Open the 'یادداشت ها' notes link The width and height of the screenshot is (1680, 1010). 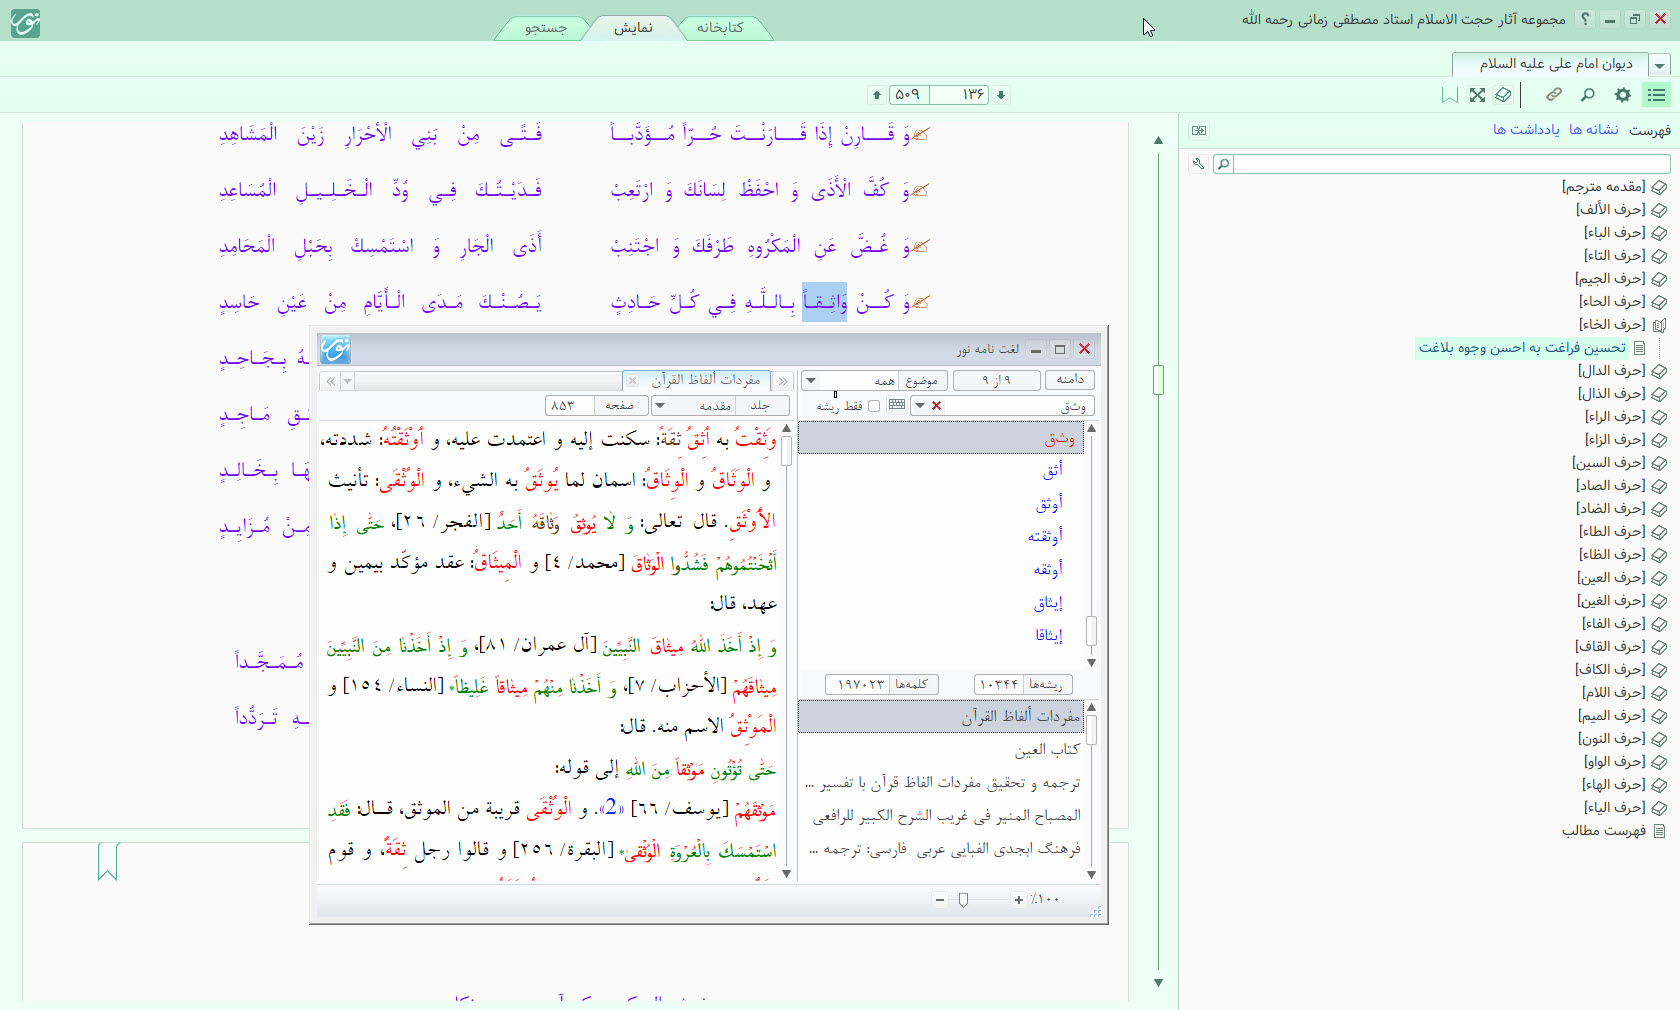click(1526, 130)
